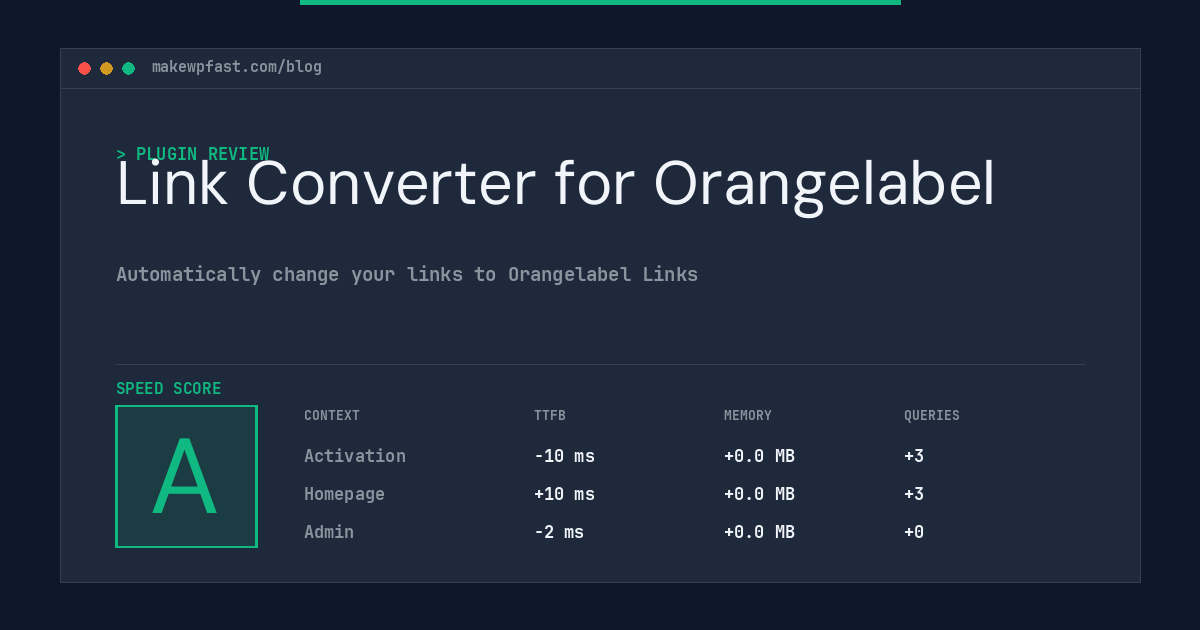Click the Admin TTFB value -2 ms

pos(559,532)
